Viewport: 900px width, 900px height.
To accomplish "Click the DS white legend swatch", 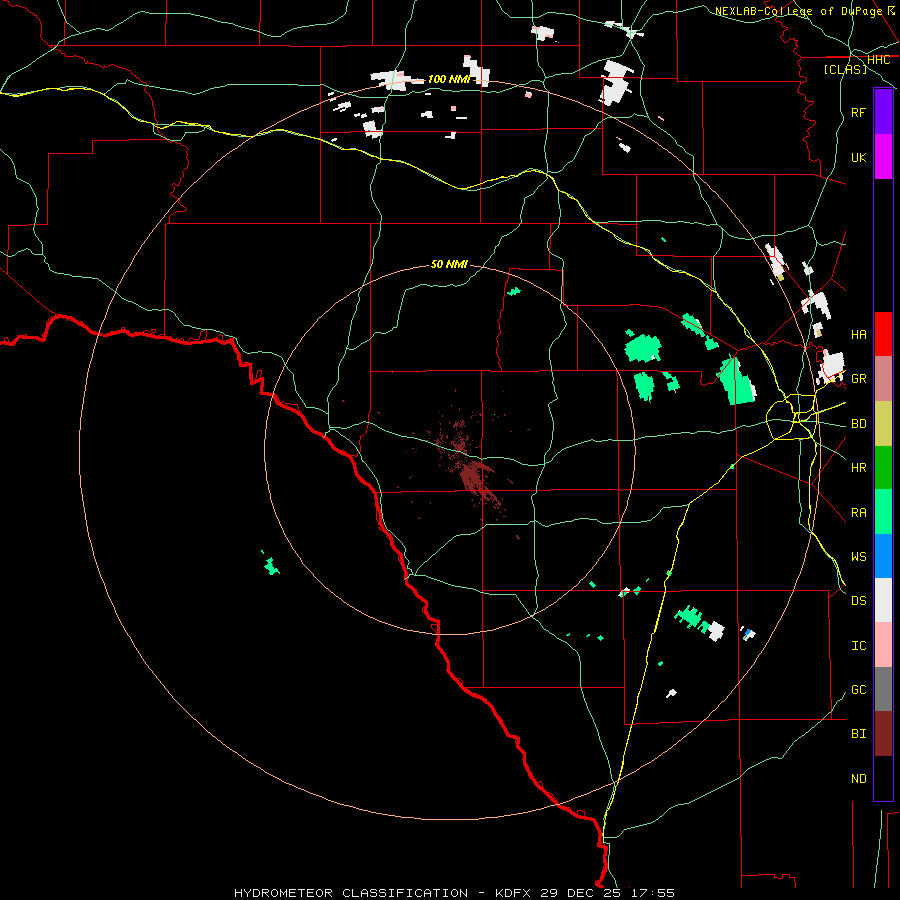I will point(883,600).
